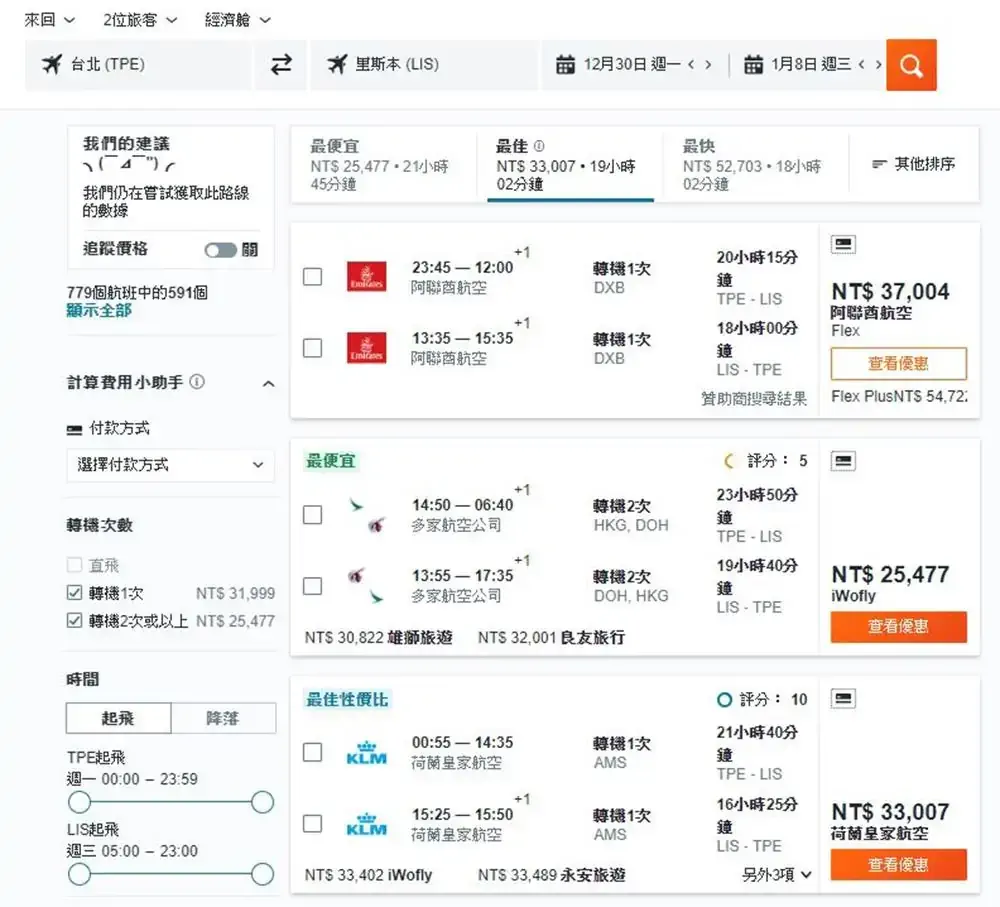This screenshot has height=907, width=1000.
Task: Open the 經濟艙 cabin class dropdown
Action: tap(238, 20)
